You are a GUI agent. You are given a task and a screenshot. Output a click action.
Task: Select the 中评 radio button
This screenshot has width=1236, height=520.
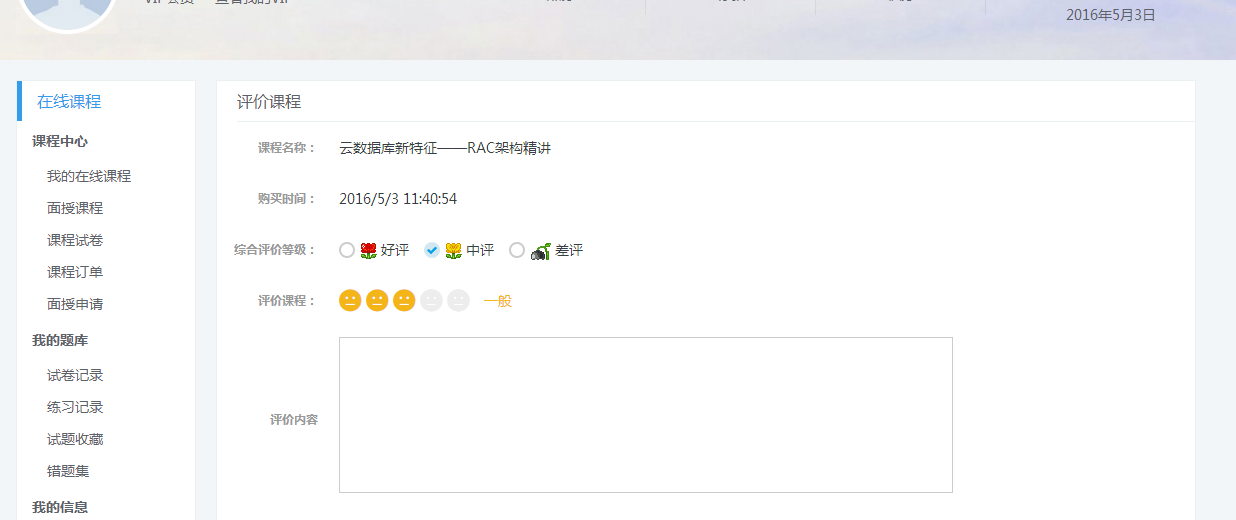tap(432, 250)
